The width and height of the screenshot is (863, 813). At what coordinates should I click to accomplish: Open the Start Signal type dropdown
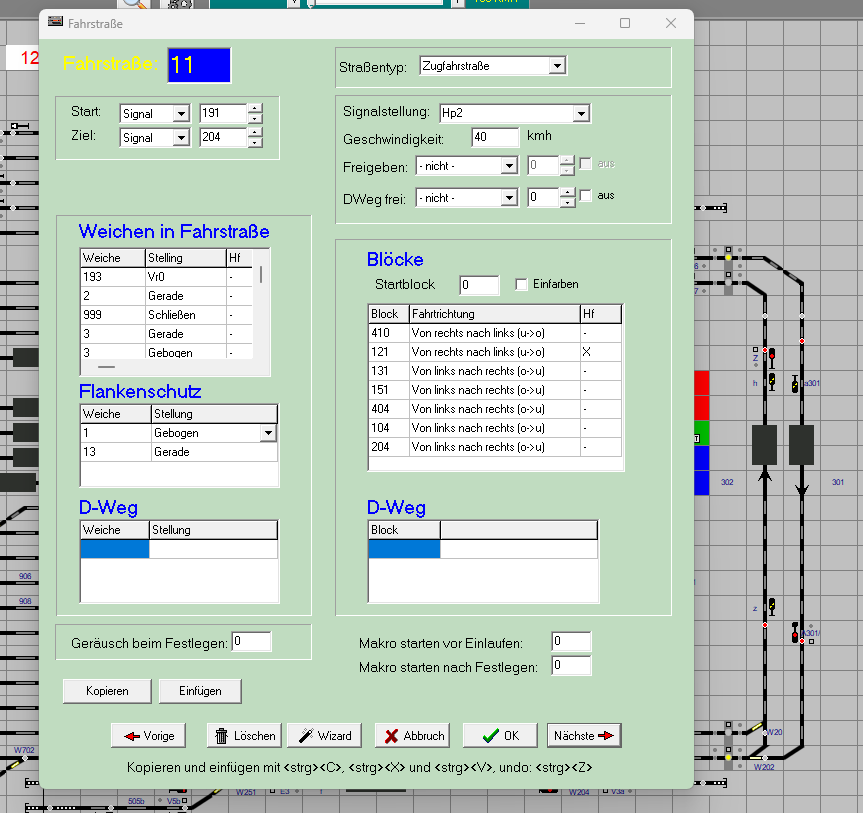(181, 114)
